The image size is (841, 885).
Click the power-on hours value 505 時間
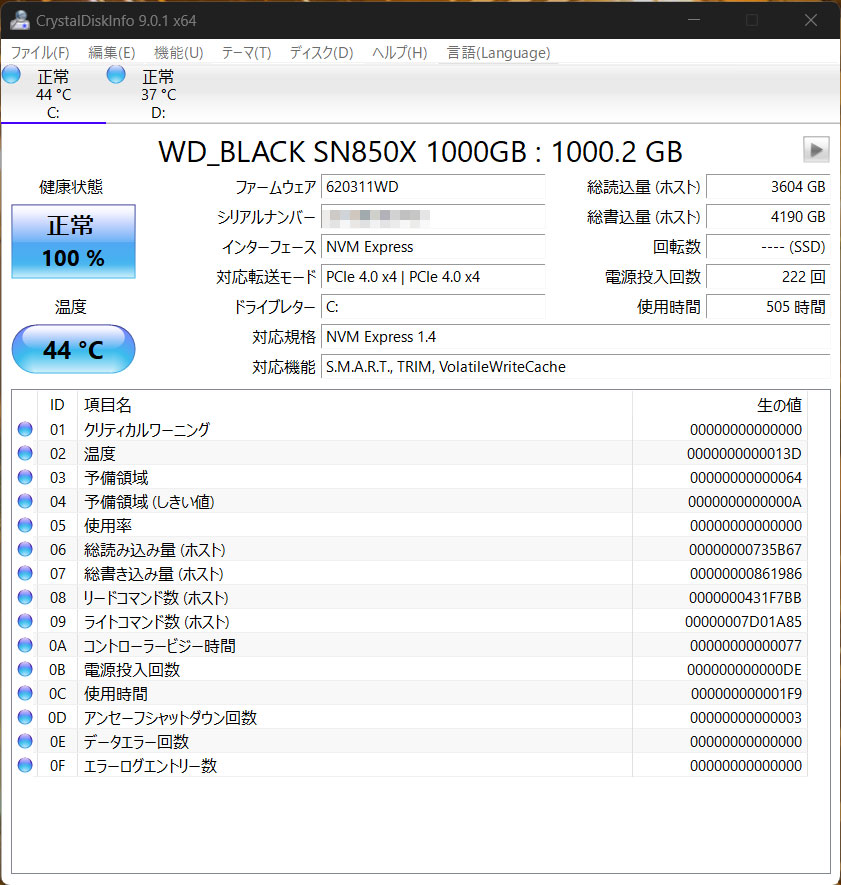pyautogui.click(x=768, y=306)
